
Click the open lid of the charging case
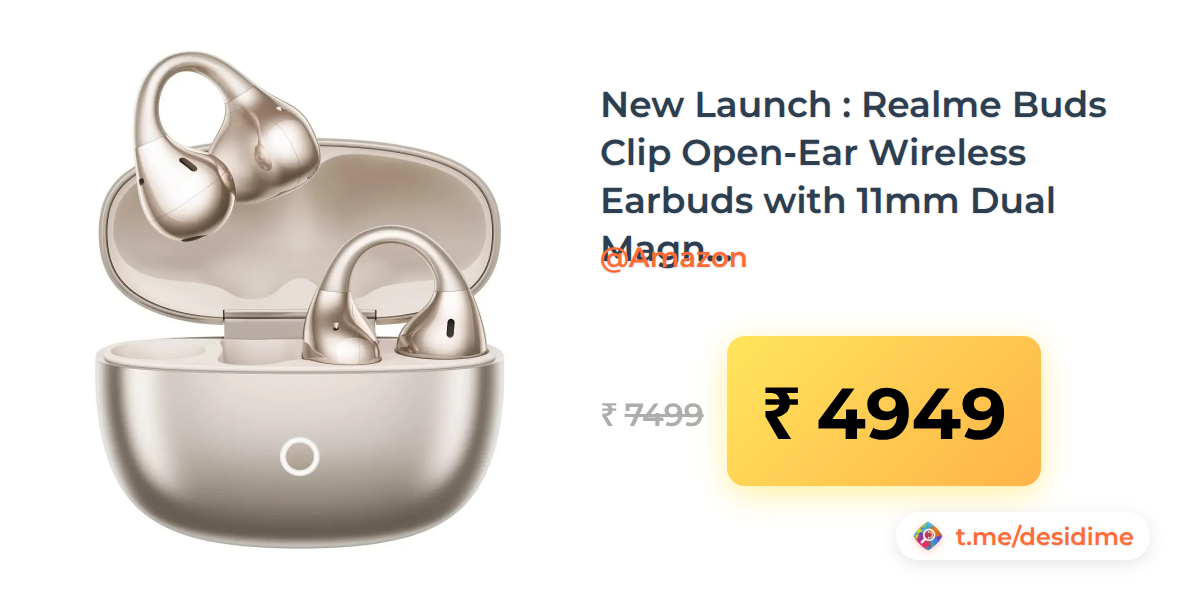click(300, 241)
